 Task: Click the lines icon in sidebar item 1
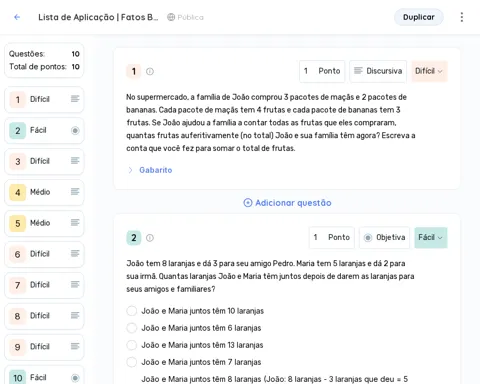tap(75, 99)
